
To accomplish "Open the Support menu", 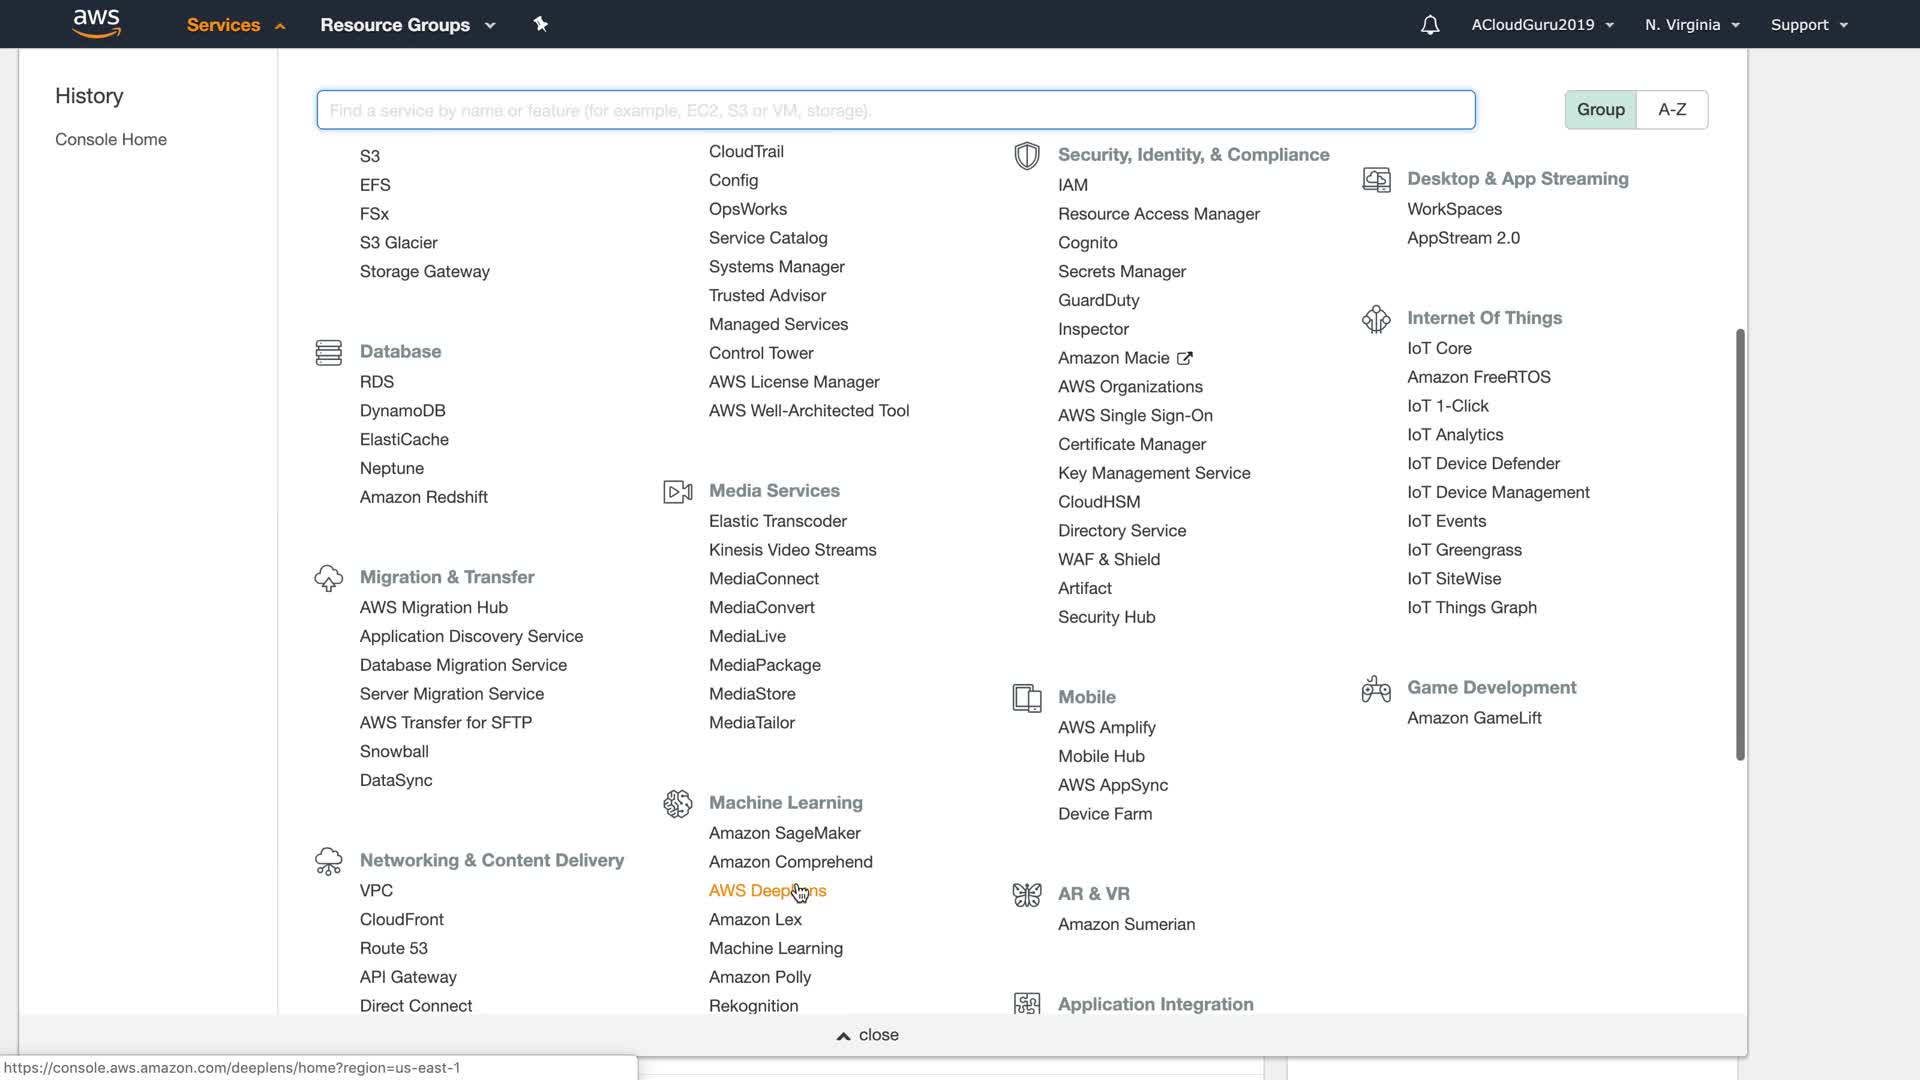I will click(x=1808, y=25).
